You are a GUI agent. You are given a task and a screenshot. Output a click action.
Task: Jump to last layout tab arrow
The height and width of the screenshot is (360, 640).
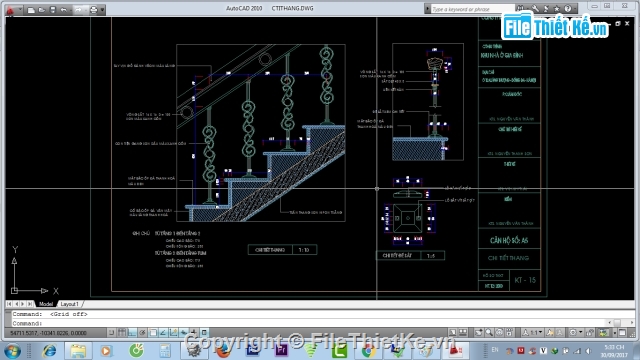(30, 304)
